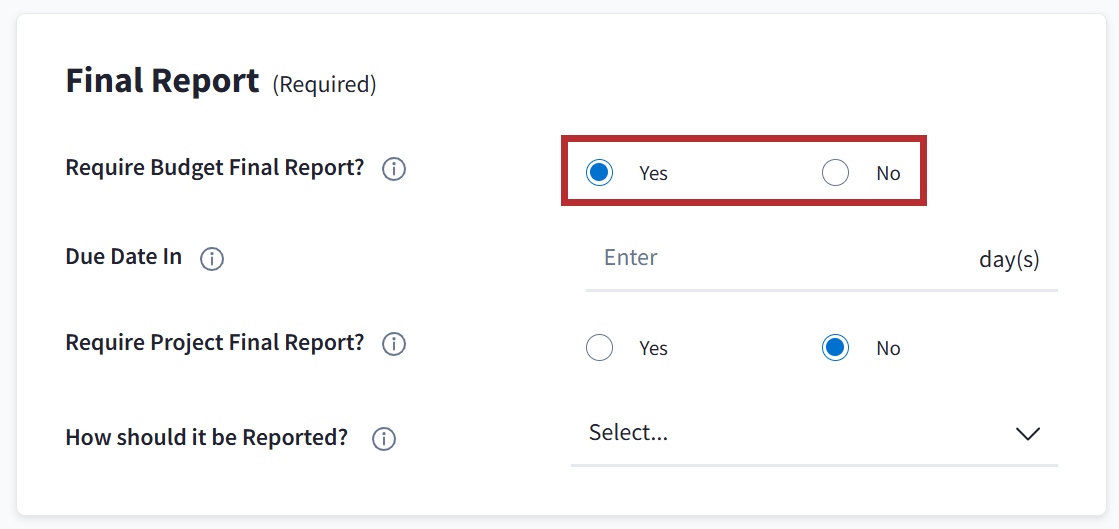Image resolution: width=1119 pixels, height=529 pixels.
Task: Click the Due Date In label text
Action: click(x=124, y=257)
